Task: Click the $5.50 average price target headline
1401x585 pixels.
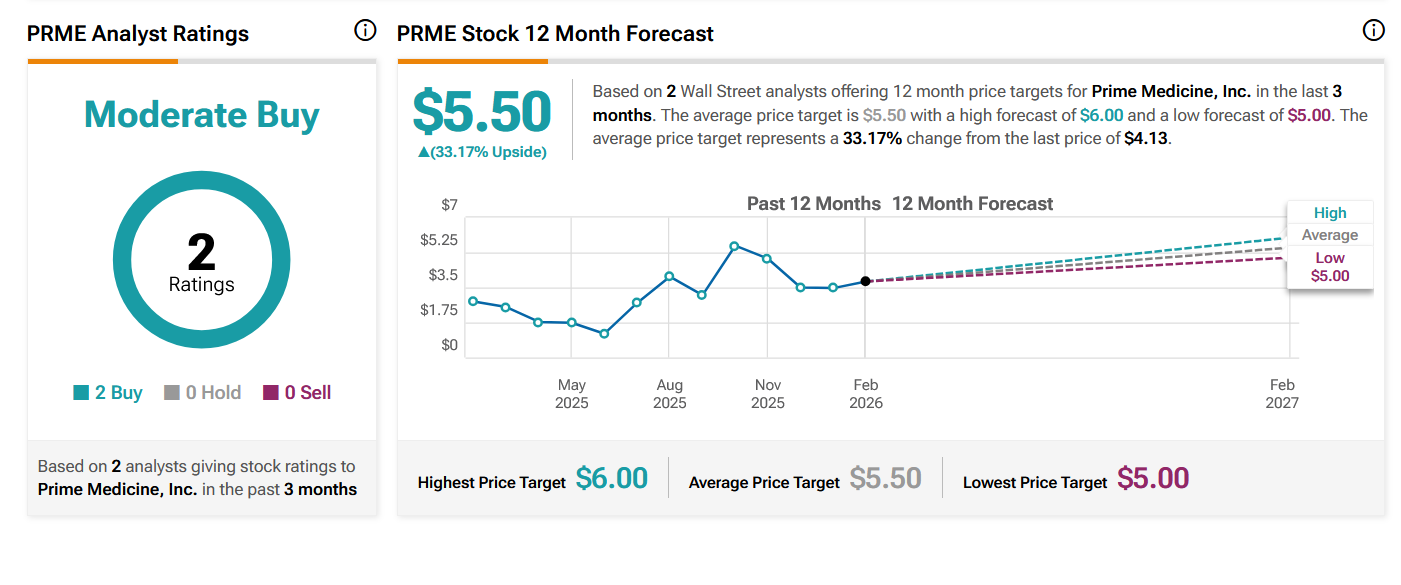Action: tap(482, 111)
